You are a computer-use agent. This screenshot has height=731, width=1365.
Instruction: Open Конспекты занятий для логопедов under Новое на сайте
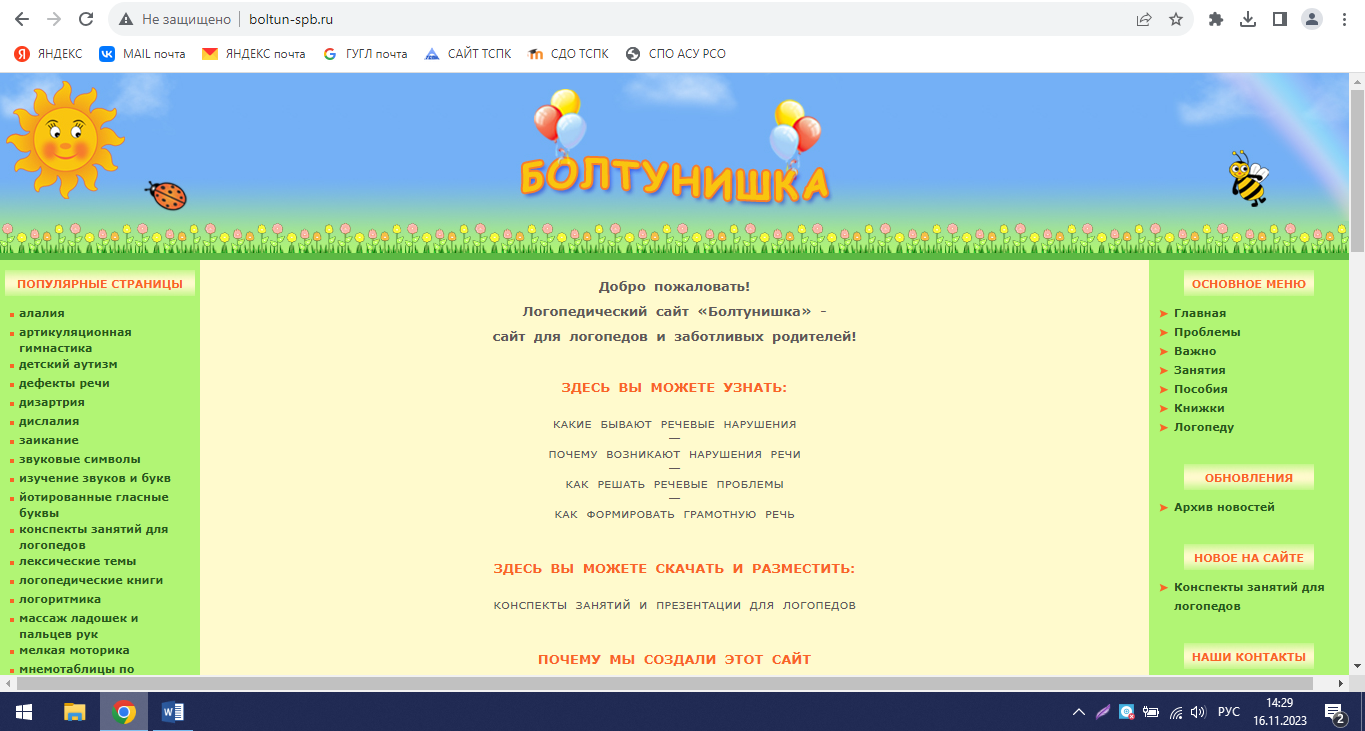pos(1249,596)
